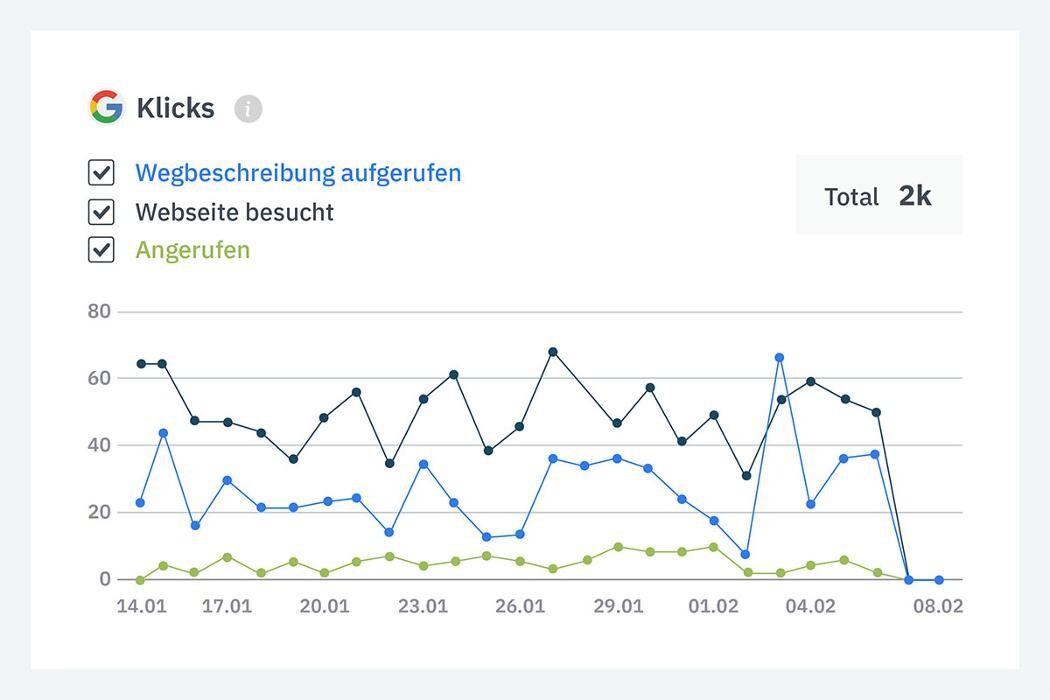Click the 08.02 x-axis date label
Image resolution: width=1050 pixels, height=700 pixels.
coord(937,606)
